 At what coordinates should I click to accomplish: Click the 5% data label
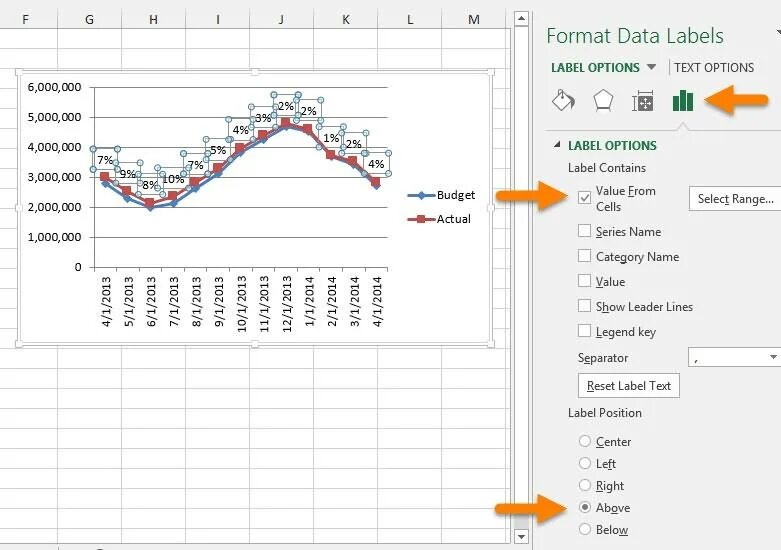[218, 150]
